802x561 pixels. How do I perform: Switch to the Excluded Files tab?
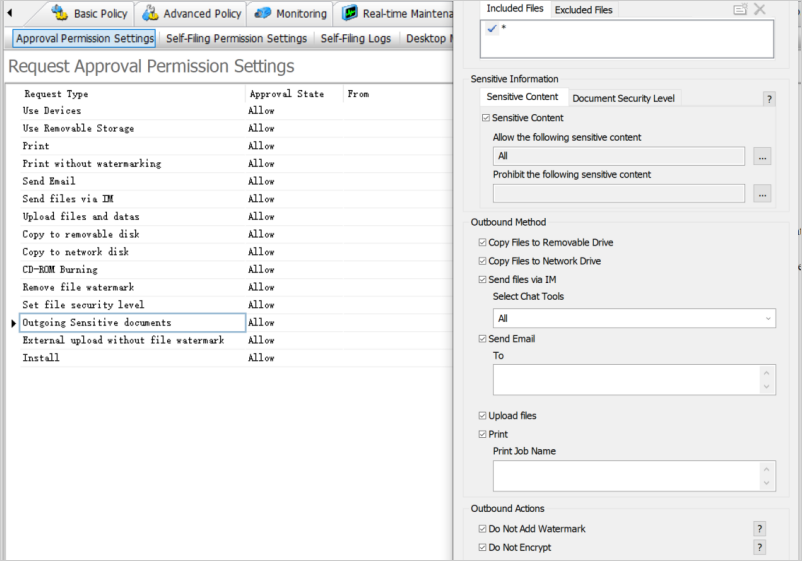point(584,10)
